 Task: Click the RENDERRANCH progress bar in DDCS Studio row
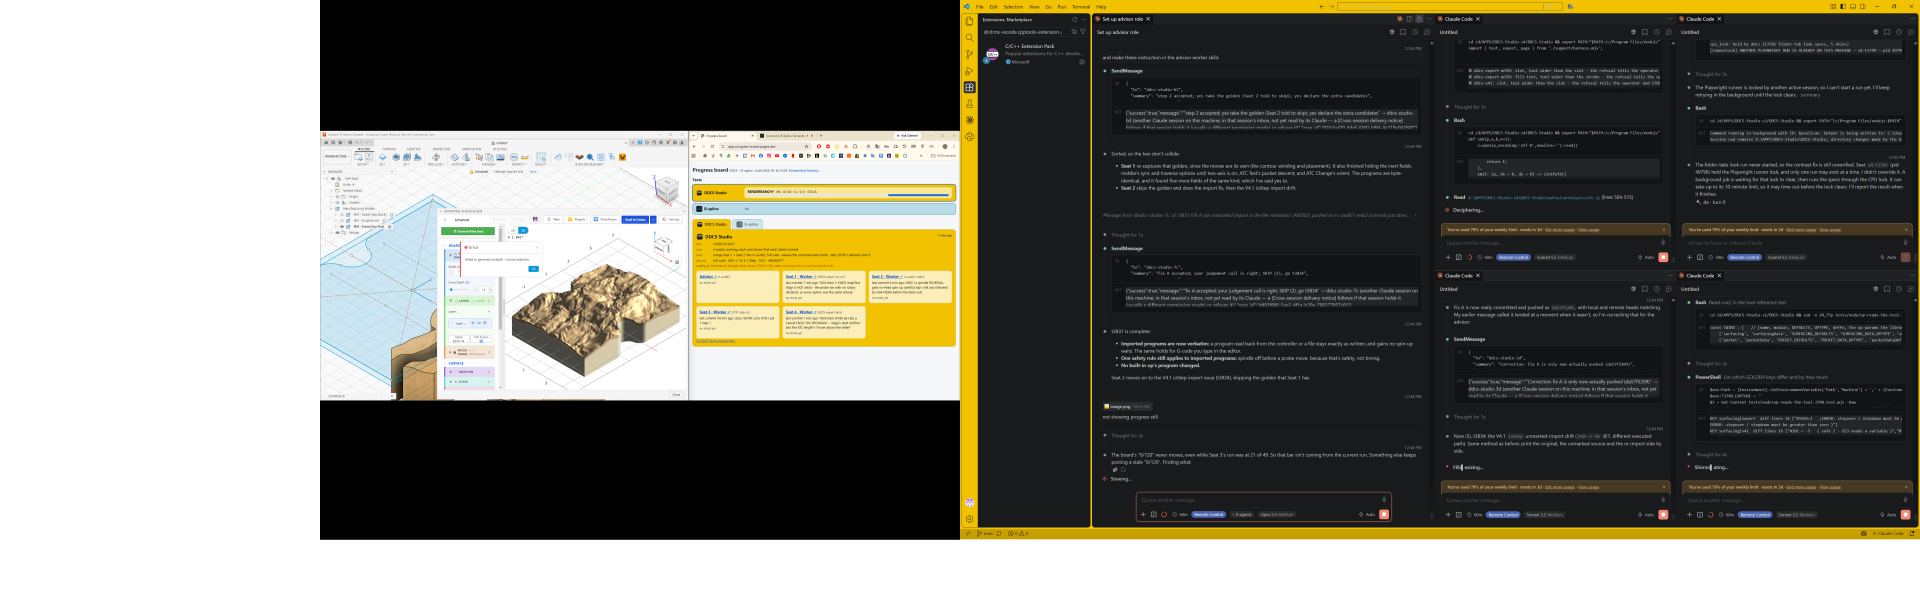point(848,193)
